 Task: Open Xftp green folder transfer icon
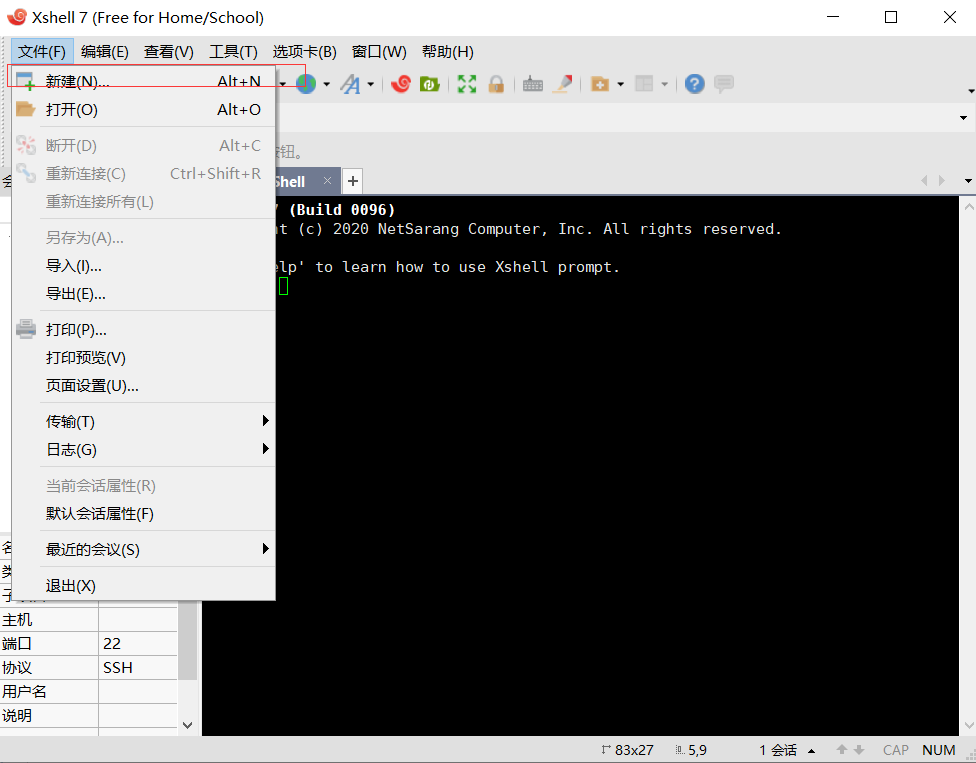pyautogui.click(x=429, y=83)
